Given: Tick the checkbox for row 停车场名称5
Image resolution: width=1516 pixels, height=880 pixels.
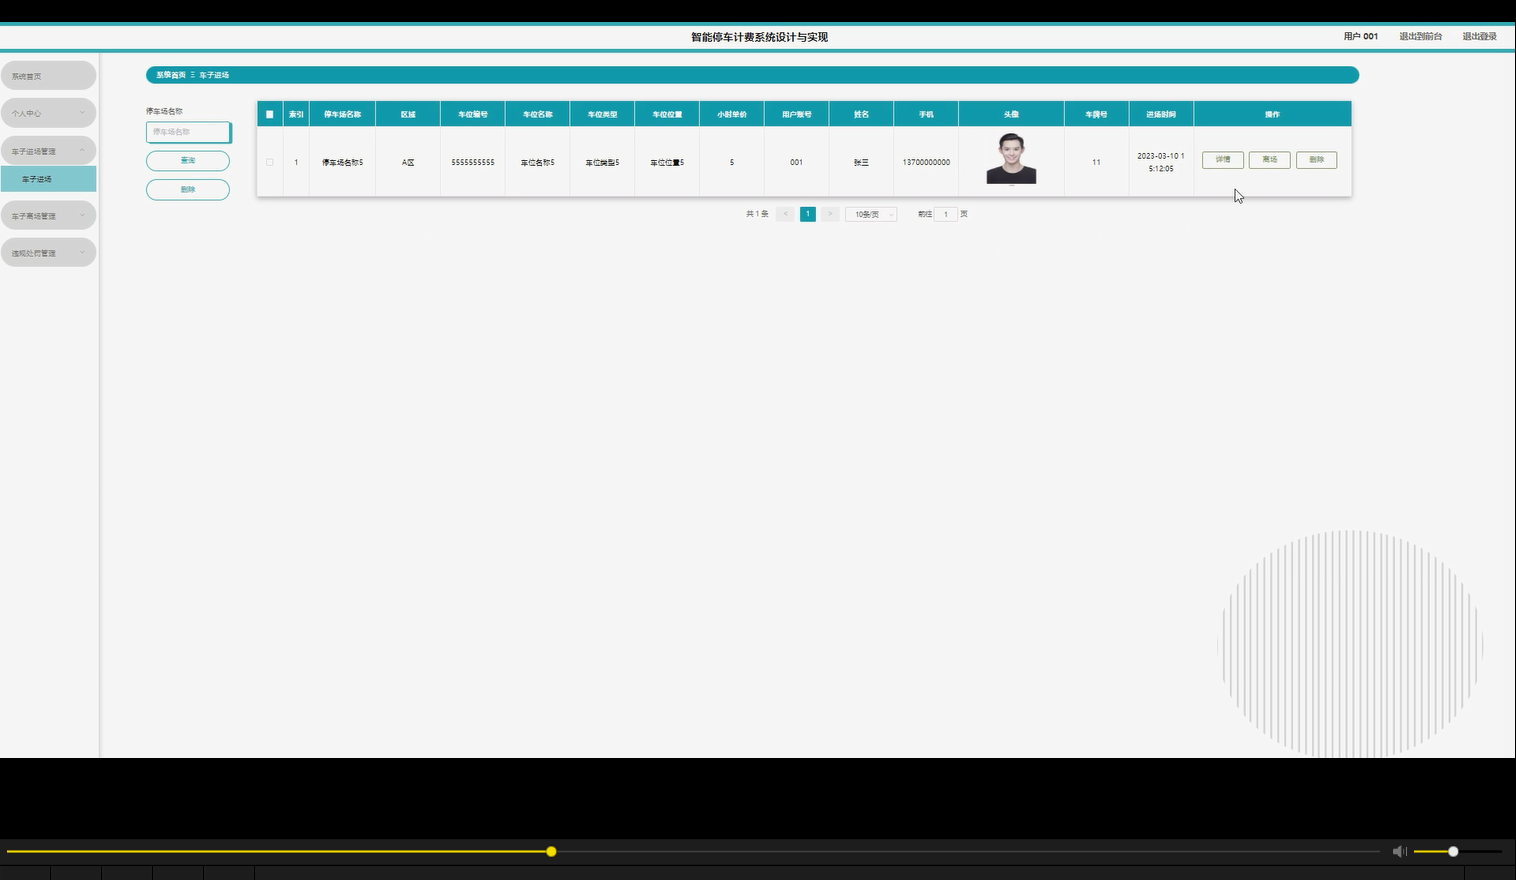Looking at the screenshot, I should click(269, 162).
